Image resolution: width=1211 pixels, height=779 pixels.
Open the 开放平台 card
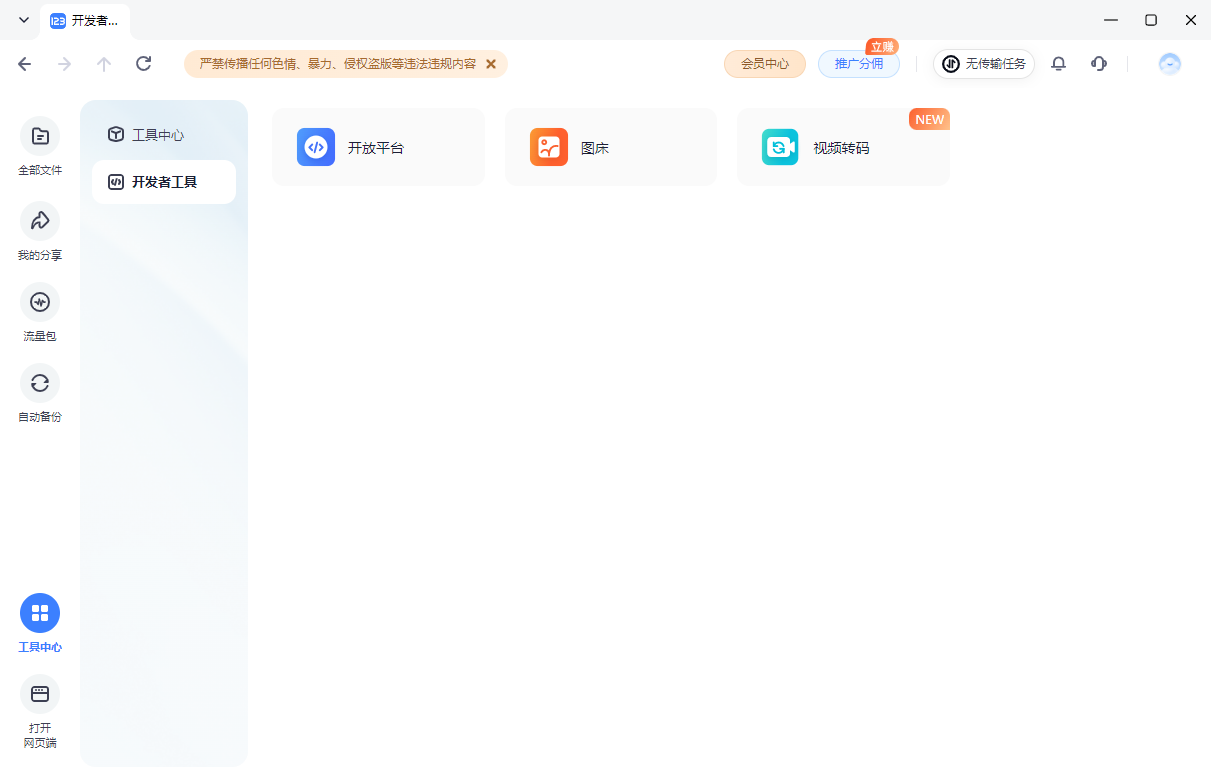(x=378, y=147)
